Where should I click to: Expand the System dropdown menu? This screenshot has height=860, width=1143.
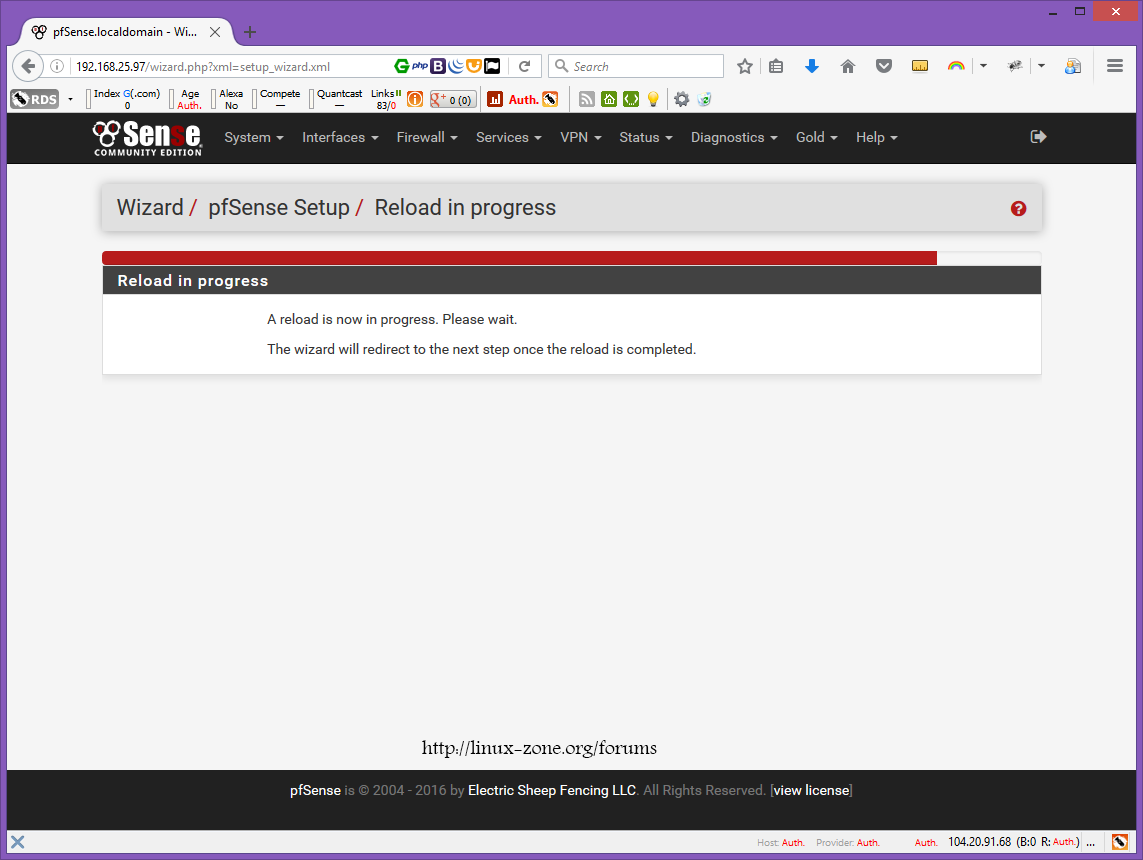pos(254,138)
